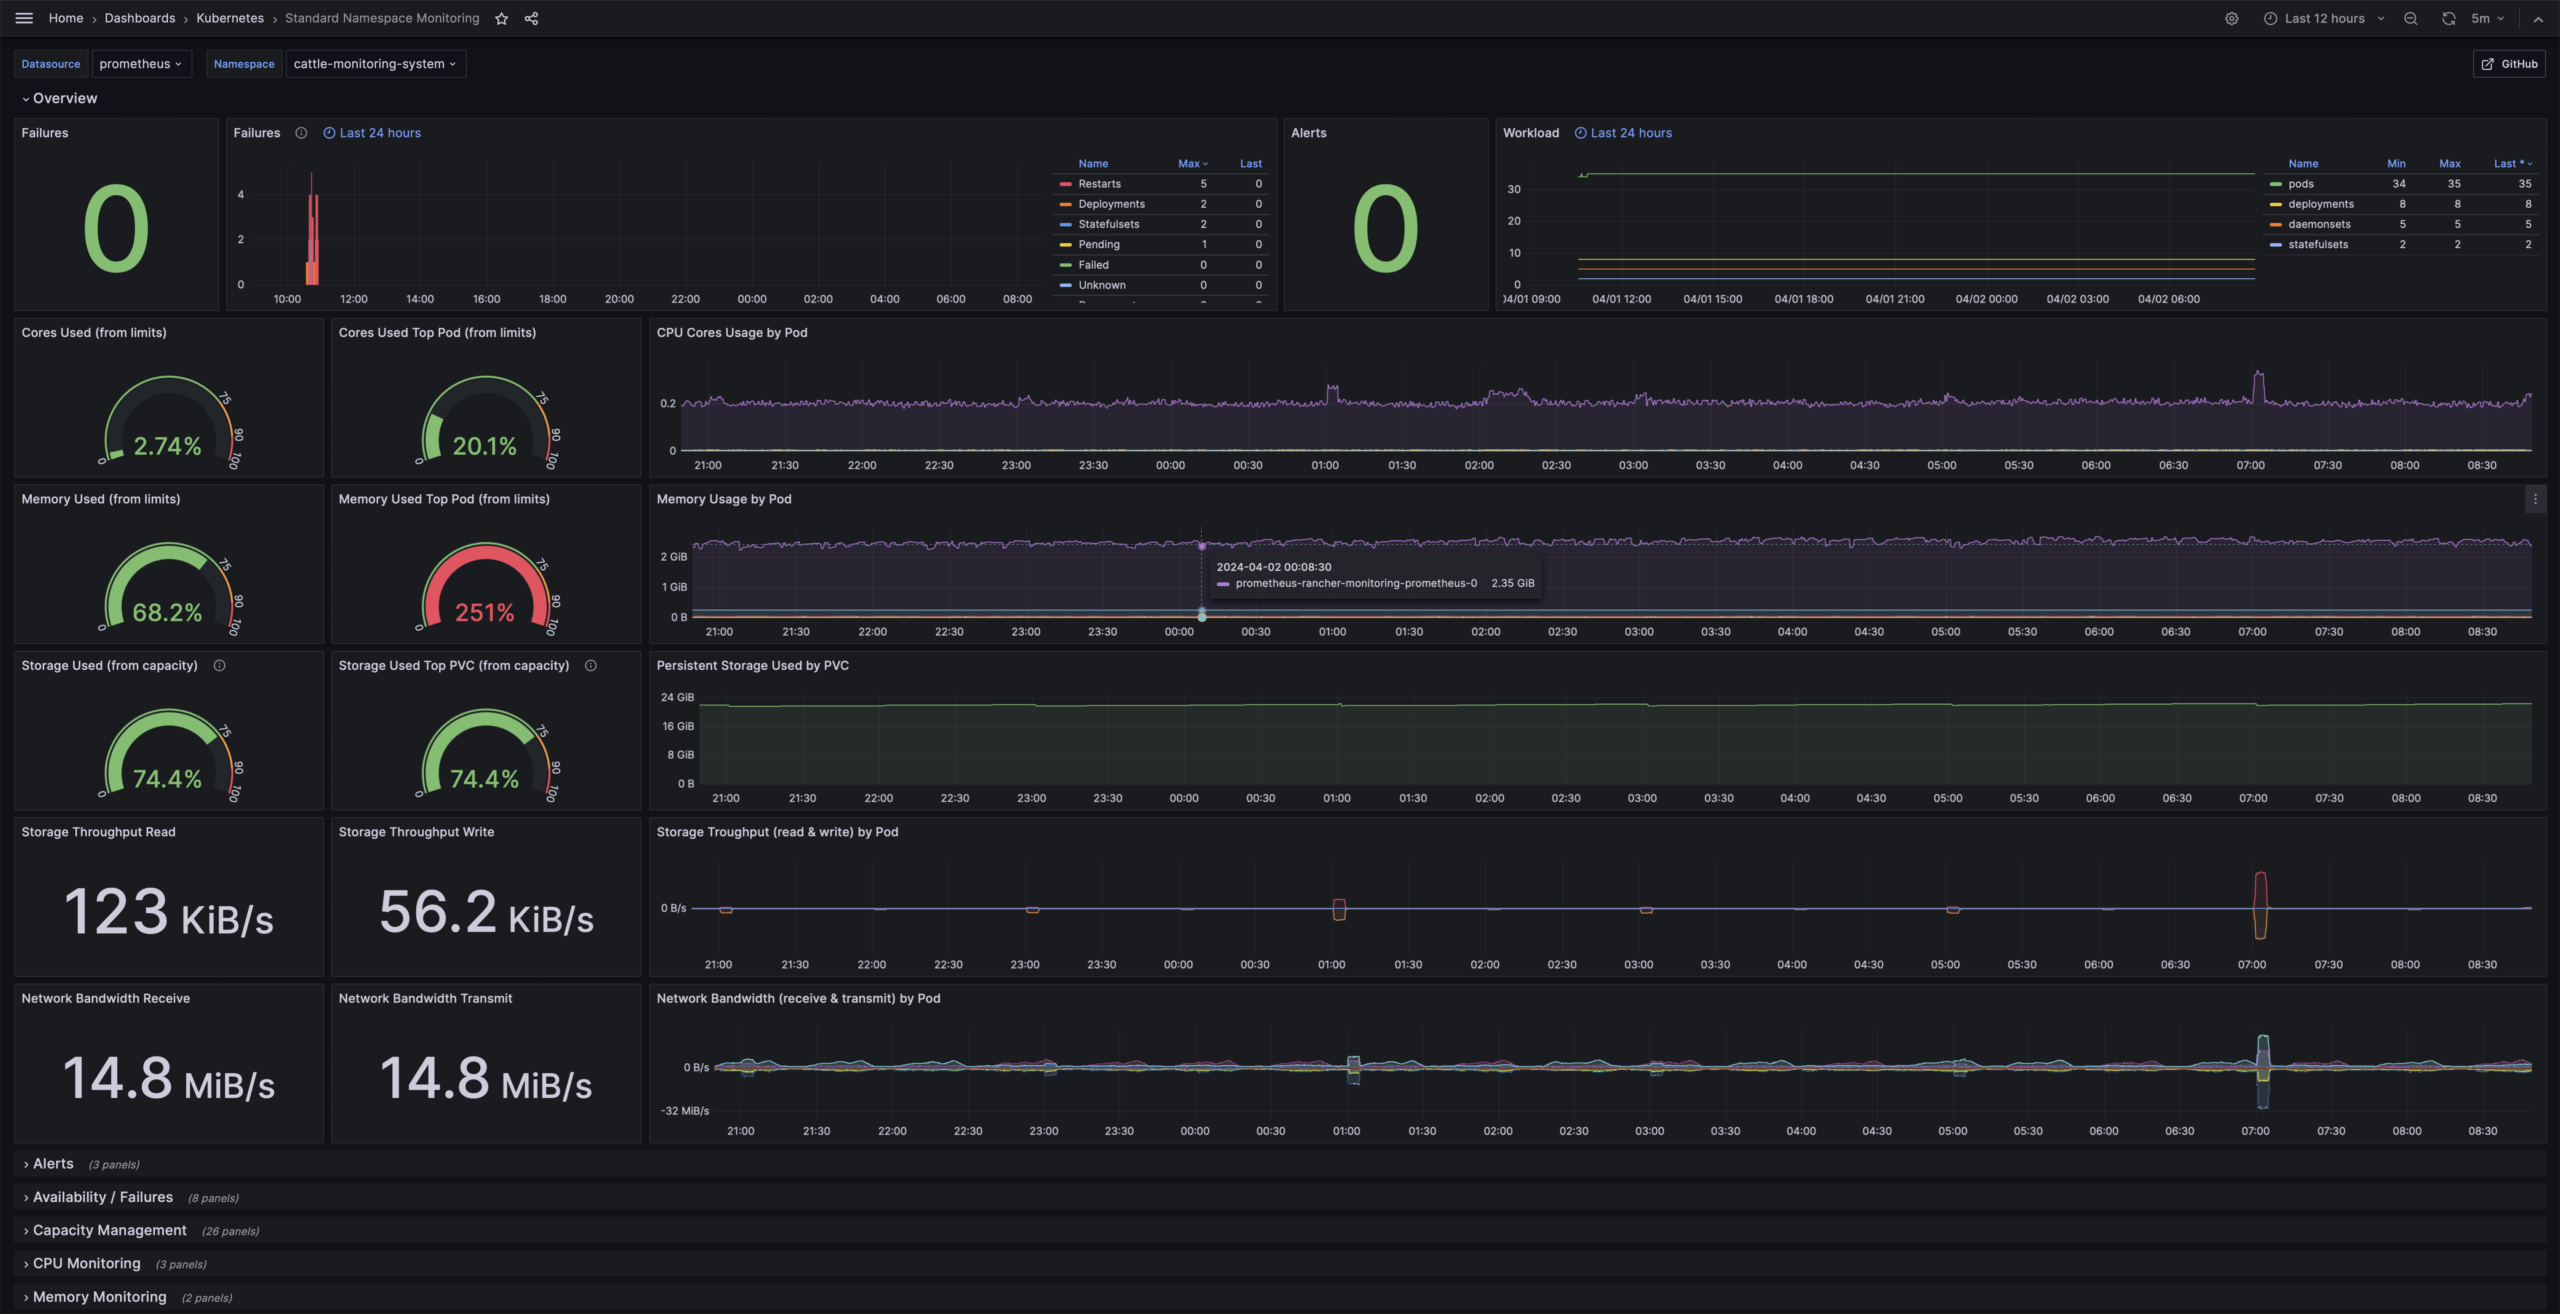Open Last 12 hours time picker
The image size is (2560, 1314).
coord(2324,18)
